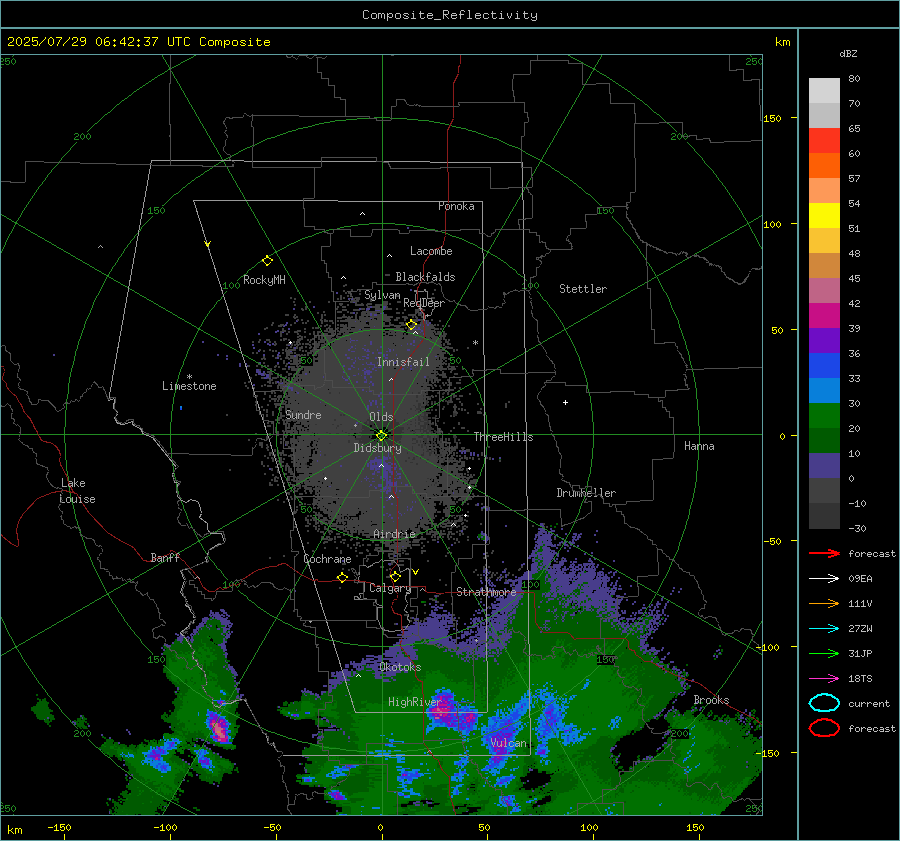
Task: Click the green 31JP arrow icon
Action: coord(824,653)
